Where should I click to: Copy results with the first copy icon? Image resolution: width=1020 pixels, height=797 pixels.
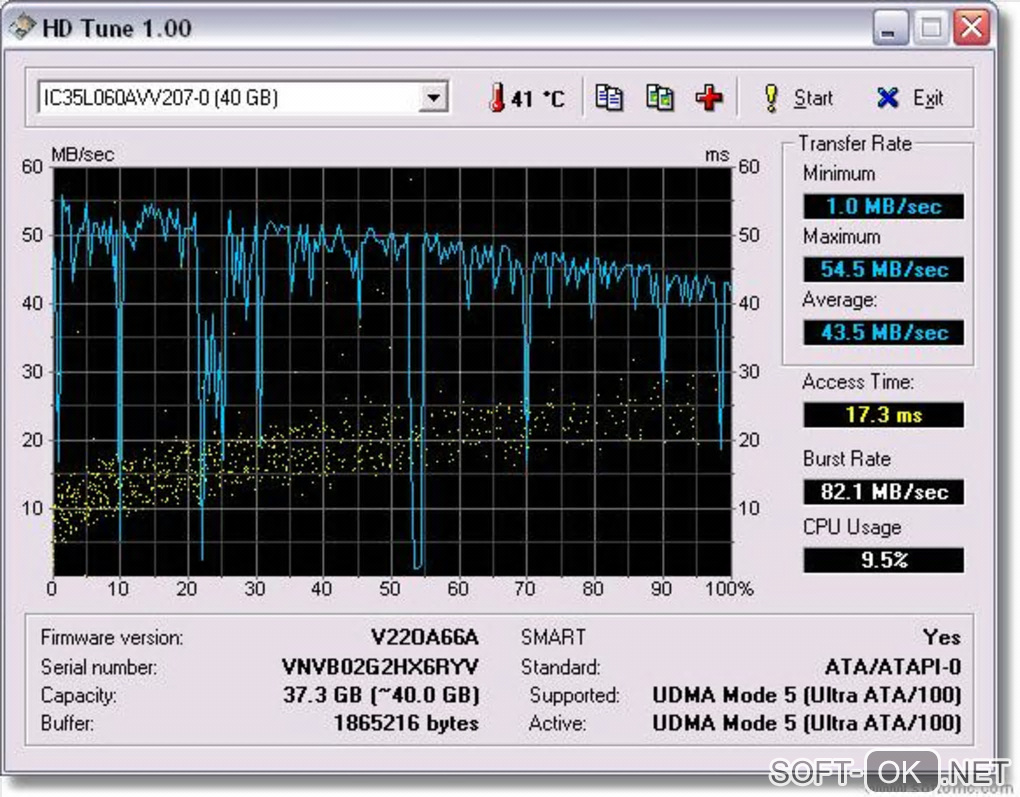coord(609,98)
